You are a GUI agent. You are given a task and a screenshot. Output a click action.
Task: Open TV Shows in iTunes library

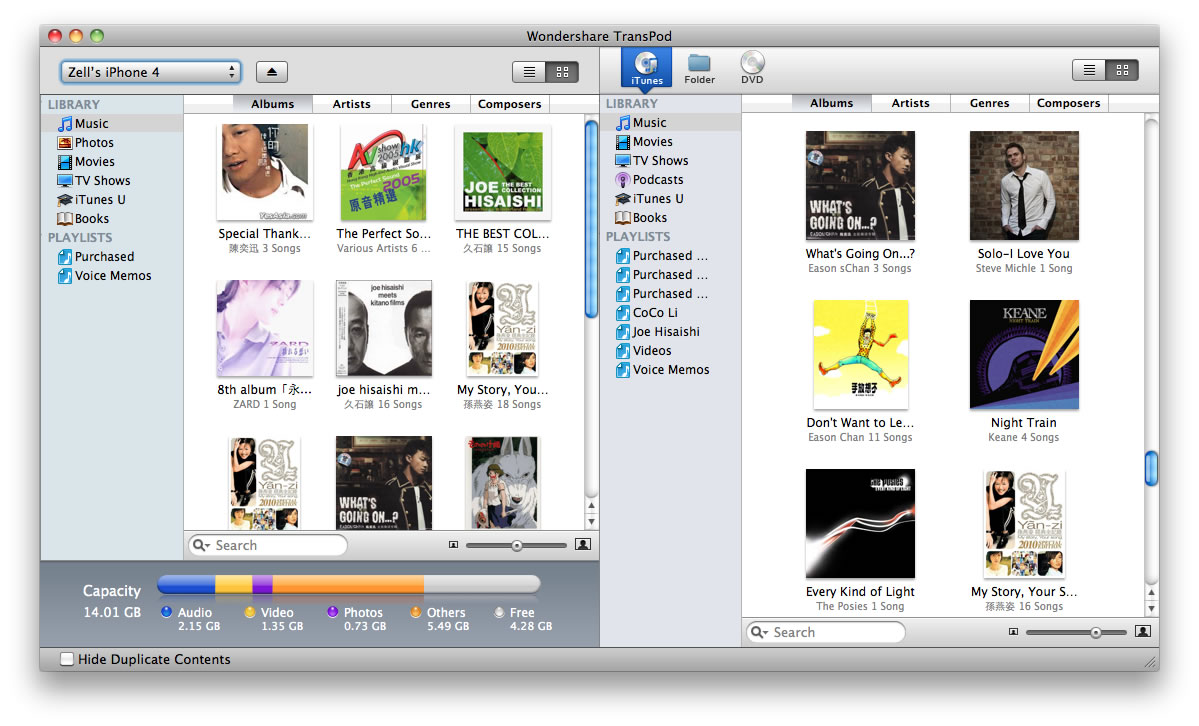[x=671, y=161]
